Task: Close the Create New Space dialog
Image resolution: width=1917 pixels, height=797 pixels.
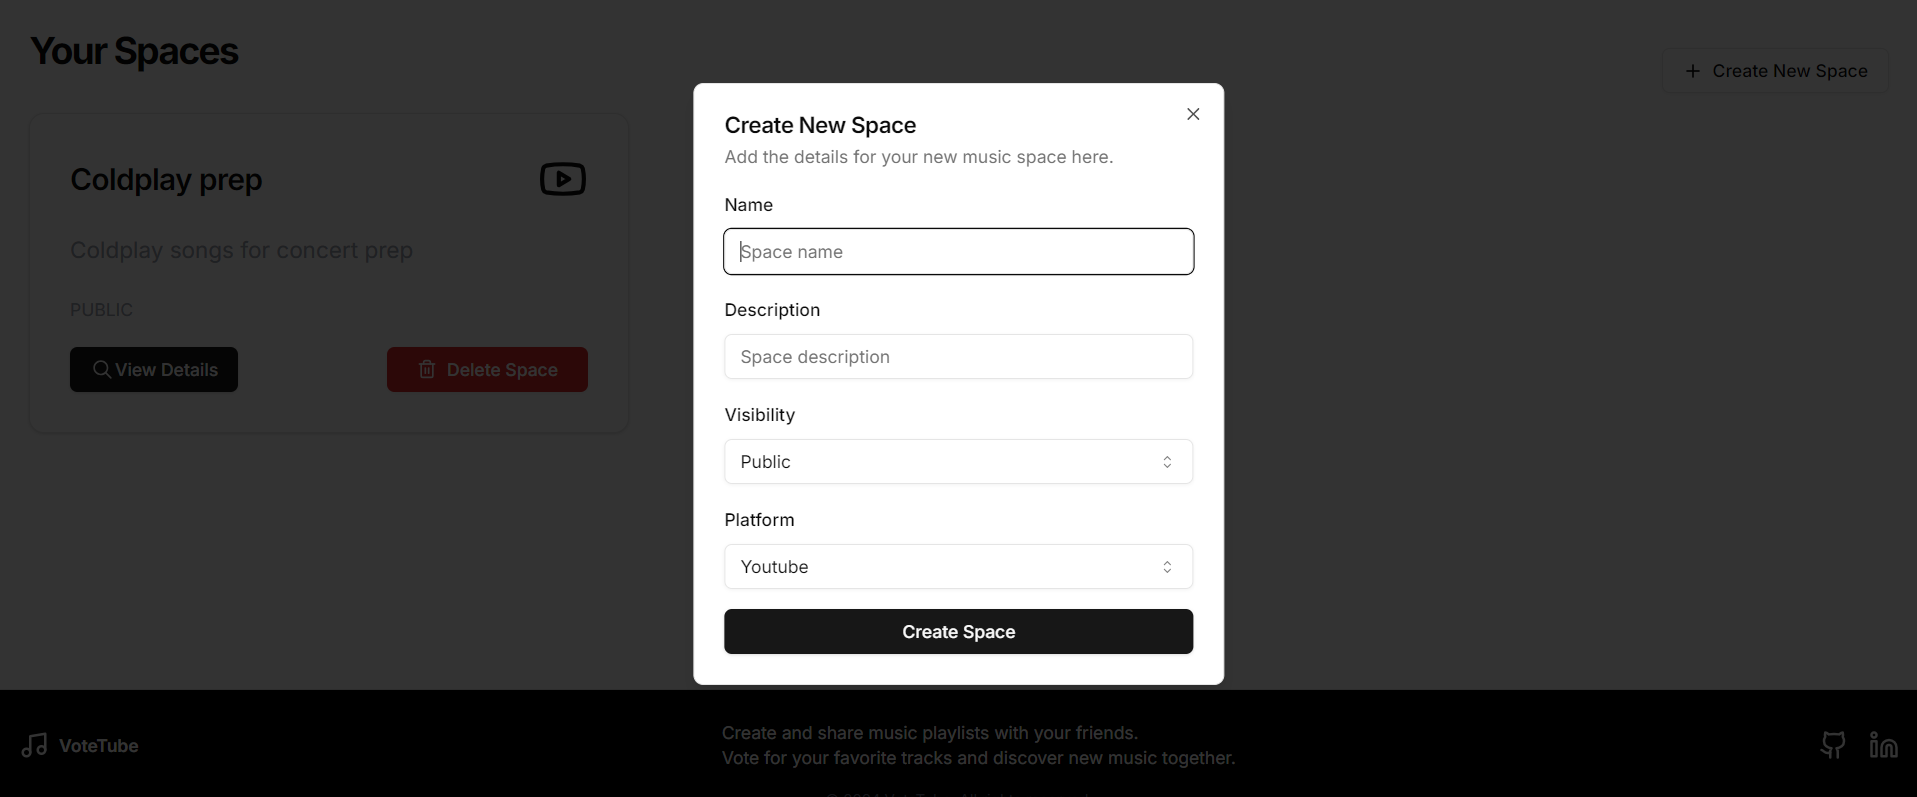Action: pyautogui.click(x=1193, y=114)
